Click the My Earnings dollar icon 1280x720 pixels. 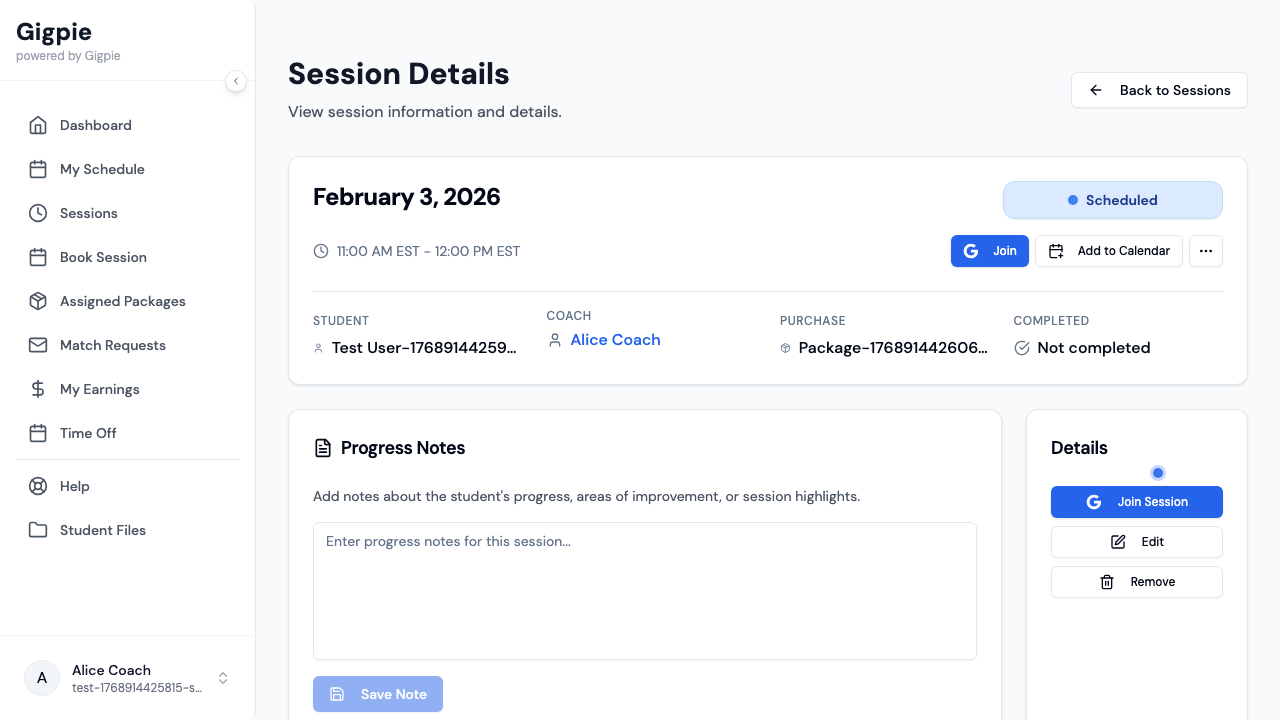click(x=38, y=389)
